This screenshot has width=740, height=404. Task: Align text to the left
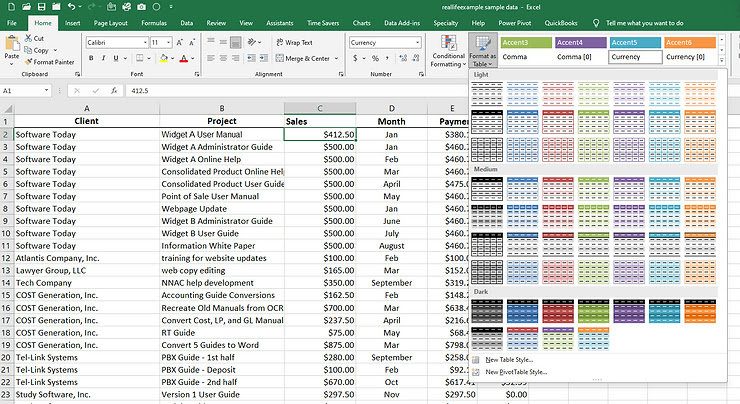tap(210, 58)
